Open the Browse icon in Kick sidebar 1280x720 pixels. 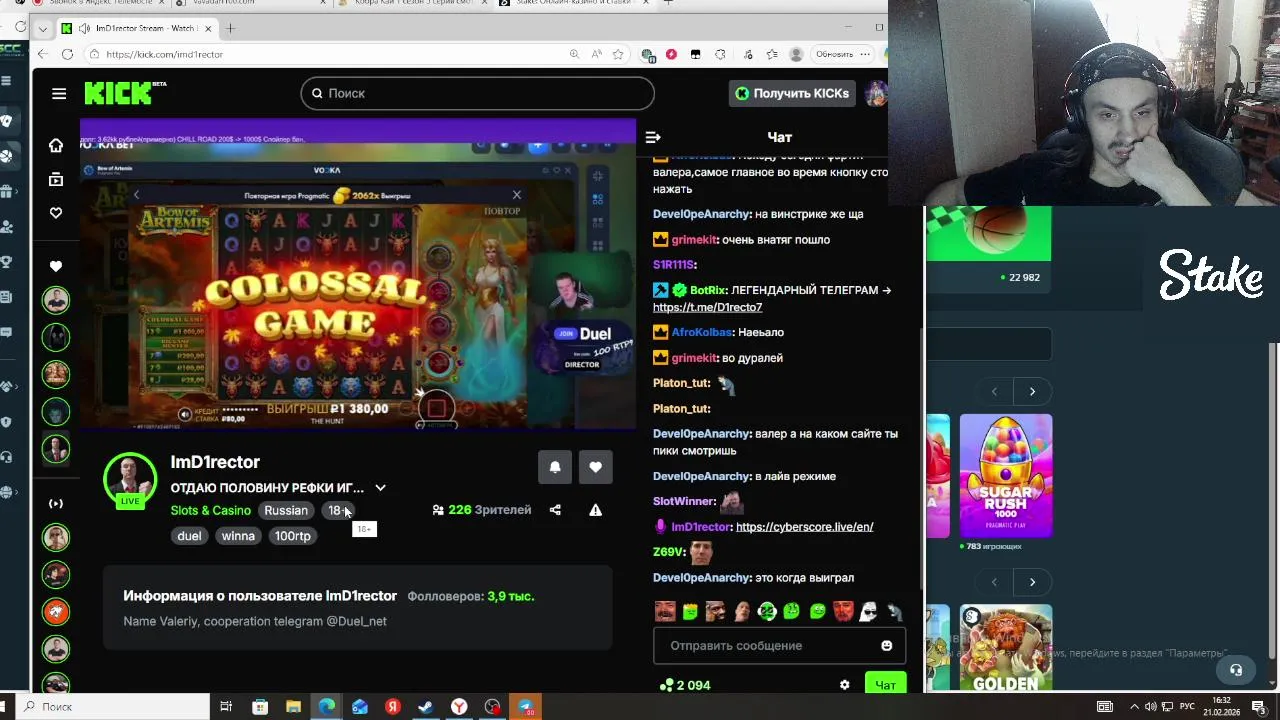56,179
